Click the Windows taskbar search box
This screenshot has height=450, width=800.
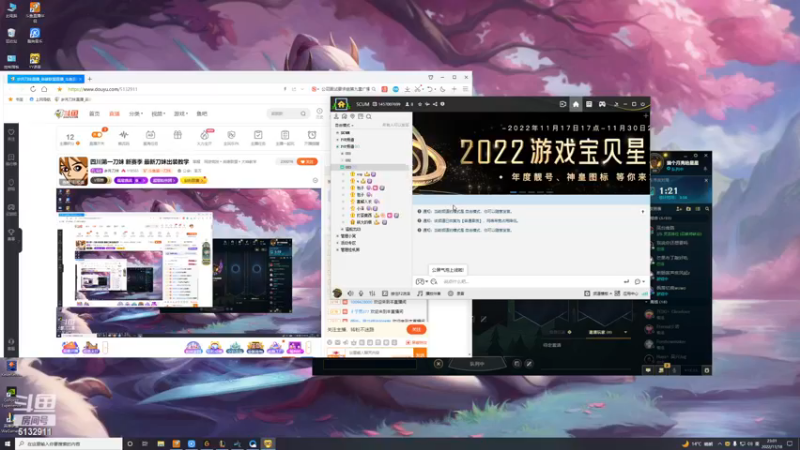point(69,444)
